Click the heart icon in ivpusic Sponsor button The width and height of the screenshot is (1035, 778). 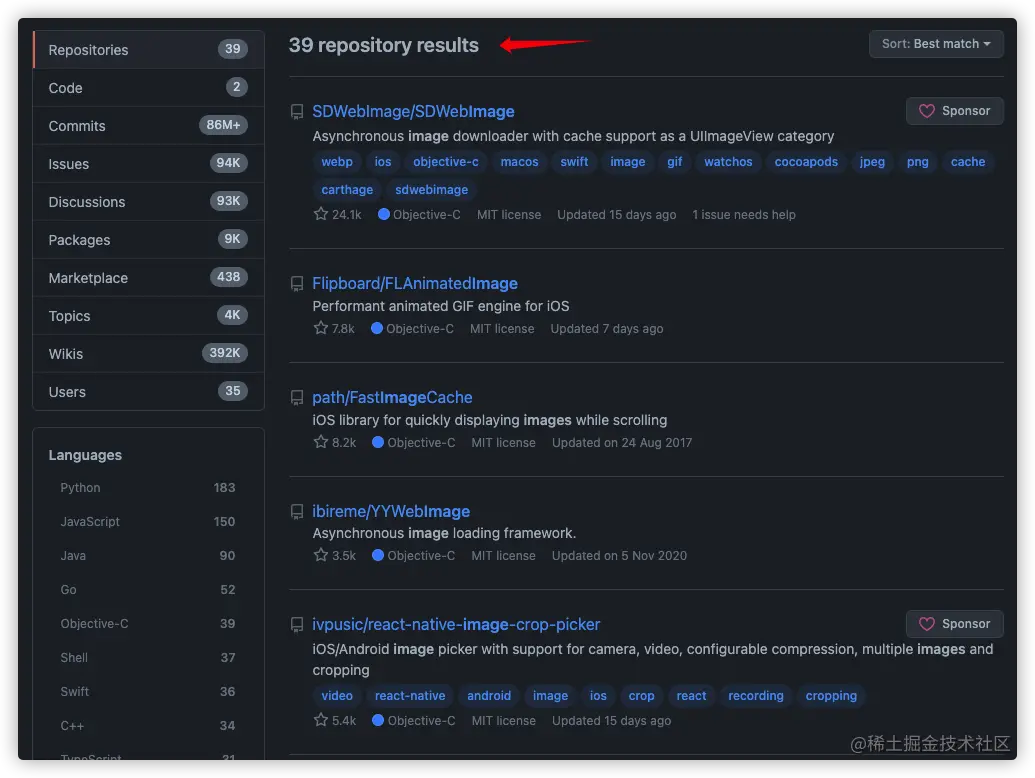(x=927, y=624)
